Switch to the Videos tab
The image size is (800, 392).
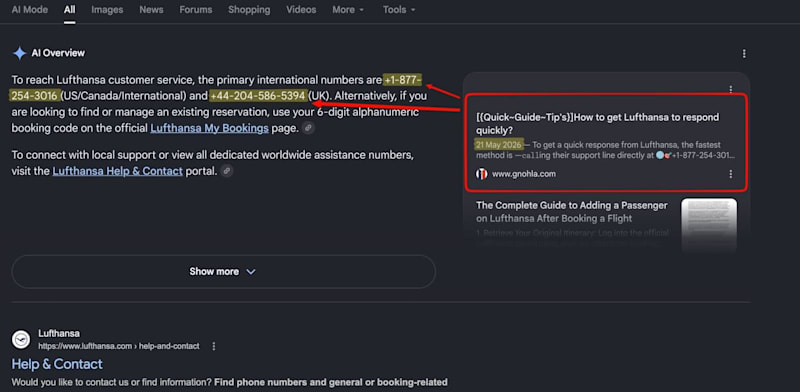pyautogui.click(x=301, y=10)
